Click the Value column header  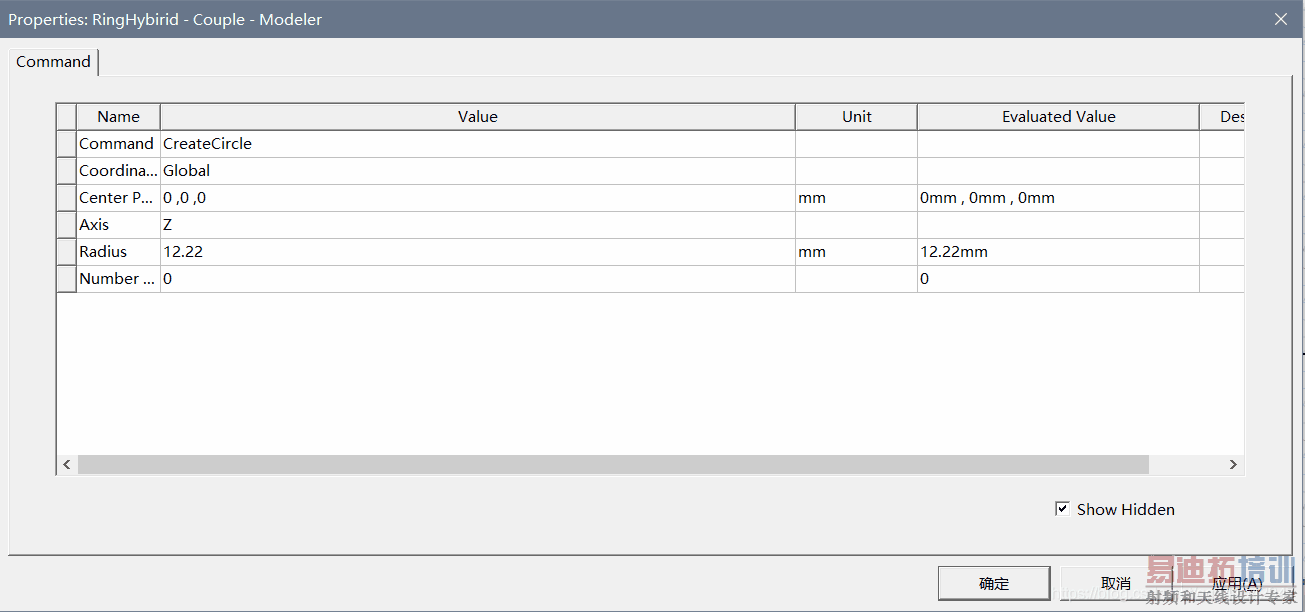click(x=478, y=117)
